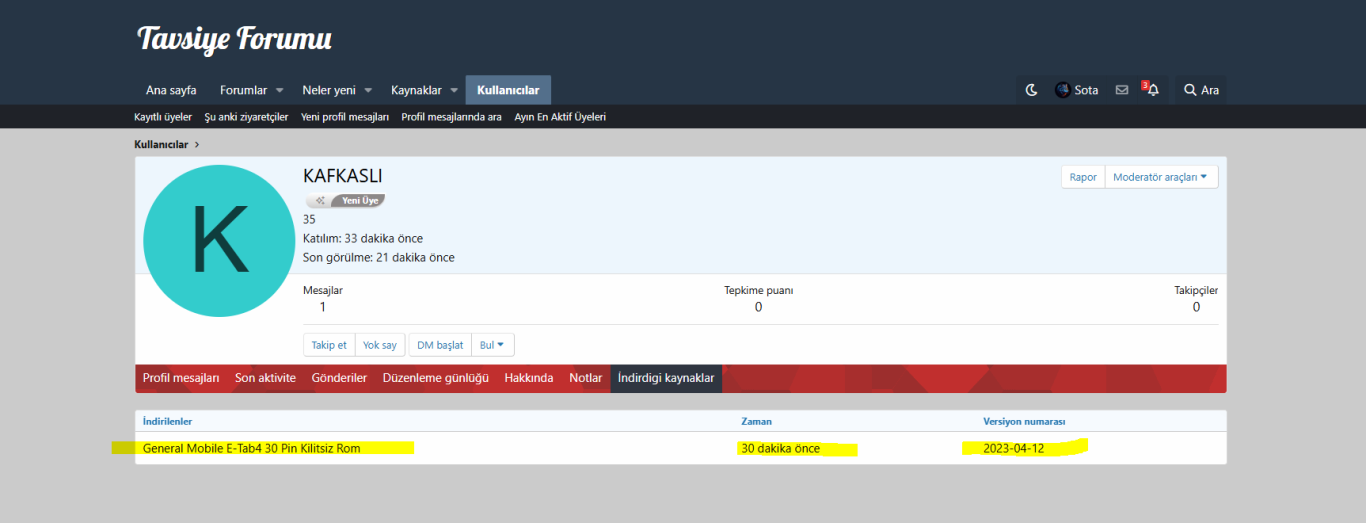Expand the Neler yeni dropdown arrow

(x=368, y=90)
